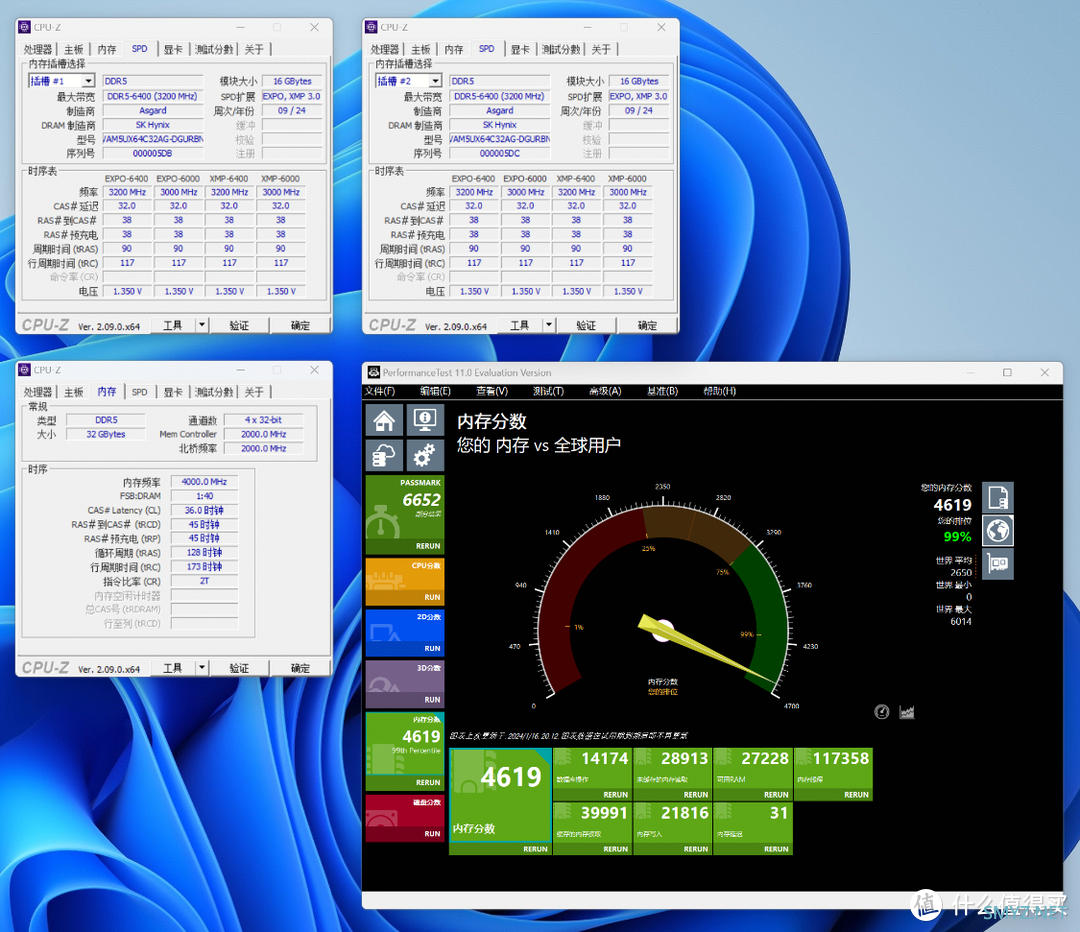Viewport: 1080px width, 932px height.
Task: Open the PerformanceTest Home icon
Action: (x=384, y=419)
